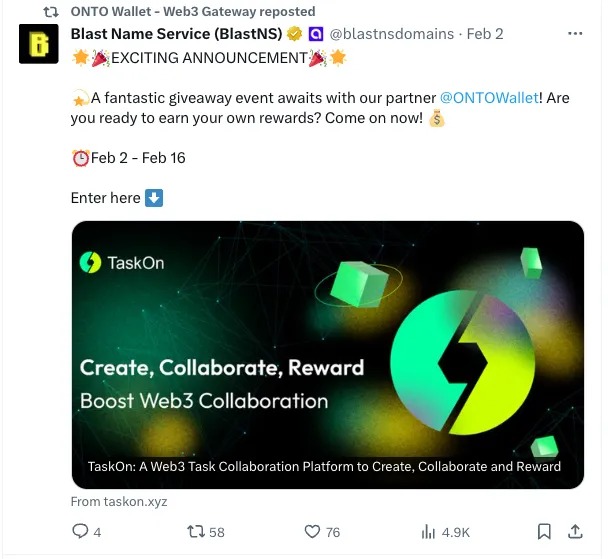Open view analytics bar chart icon
Viewport: 608px width, 559px height.
[x=430, y=532]
